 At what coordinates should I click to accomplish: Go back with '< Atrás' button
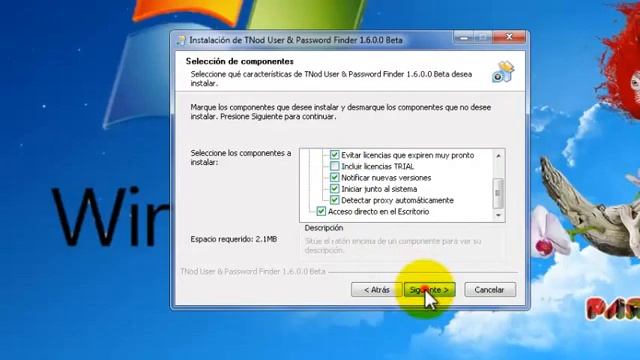coord(376,290)
